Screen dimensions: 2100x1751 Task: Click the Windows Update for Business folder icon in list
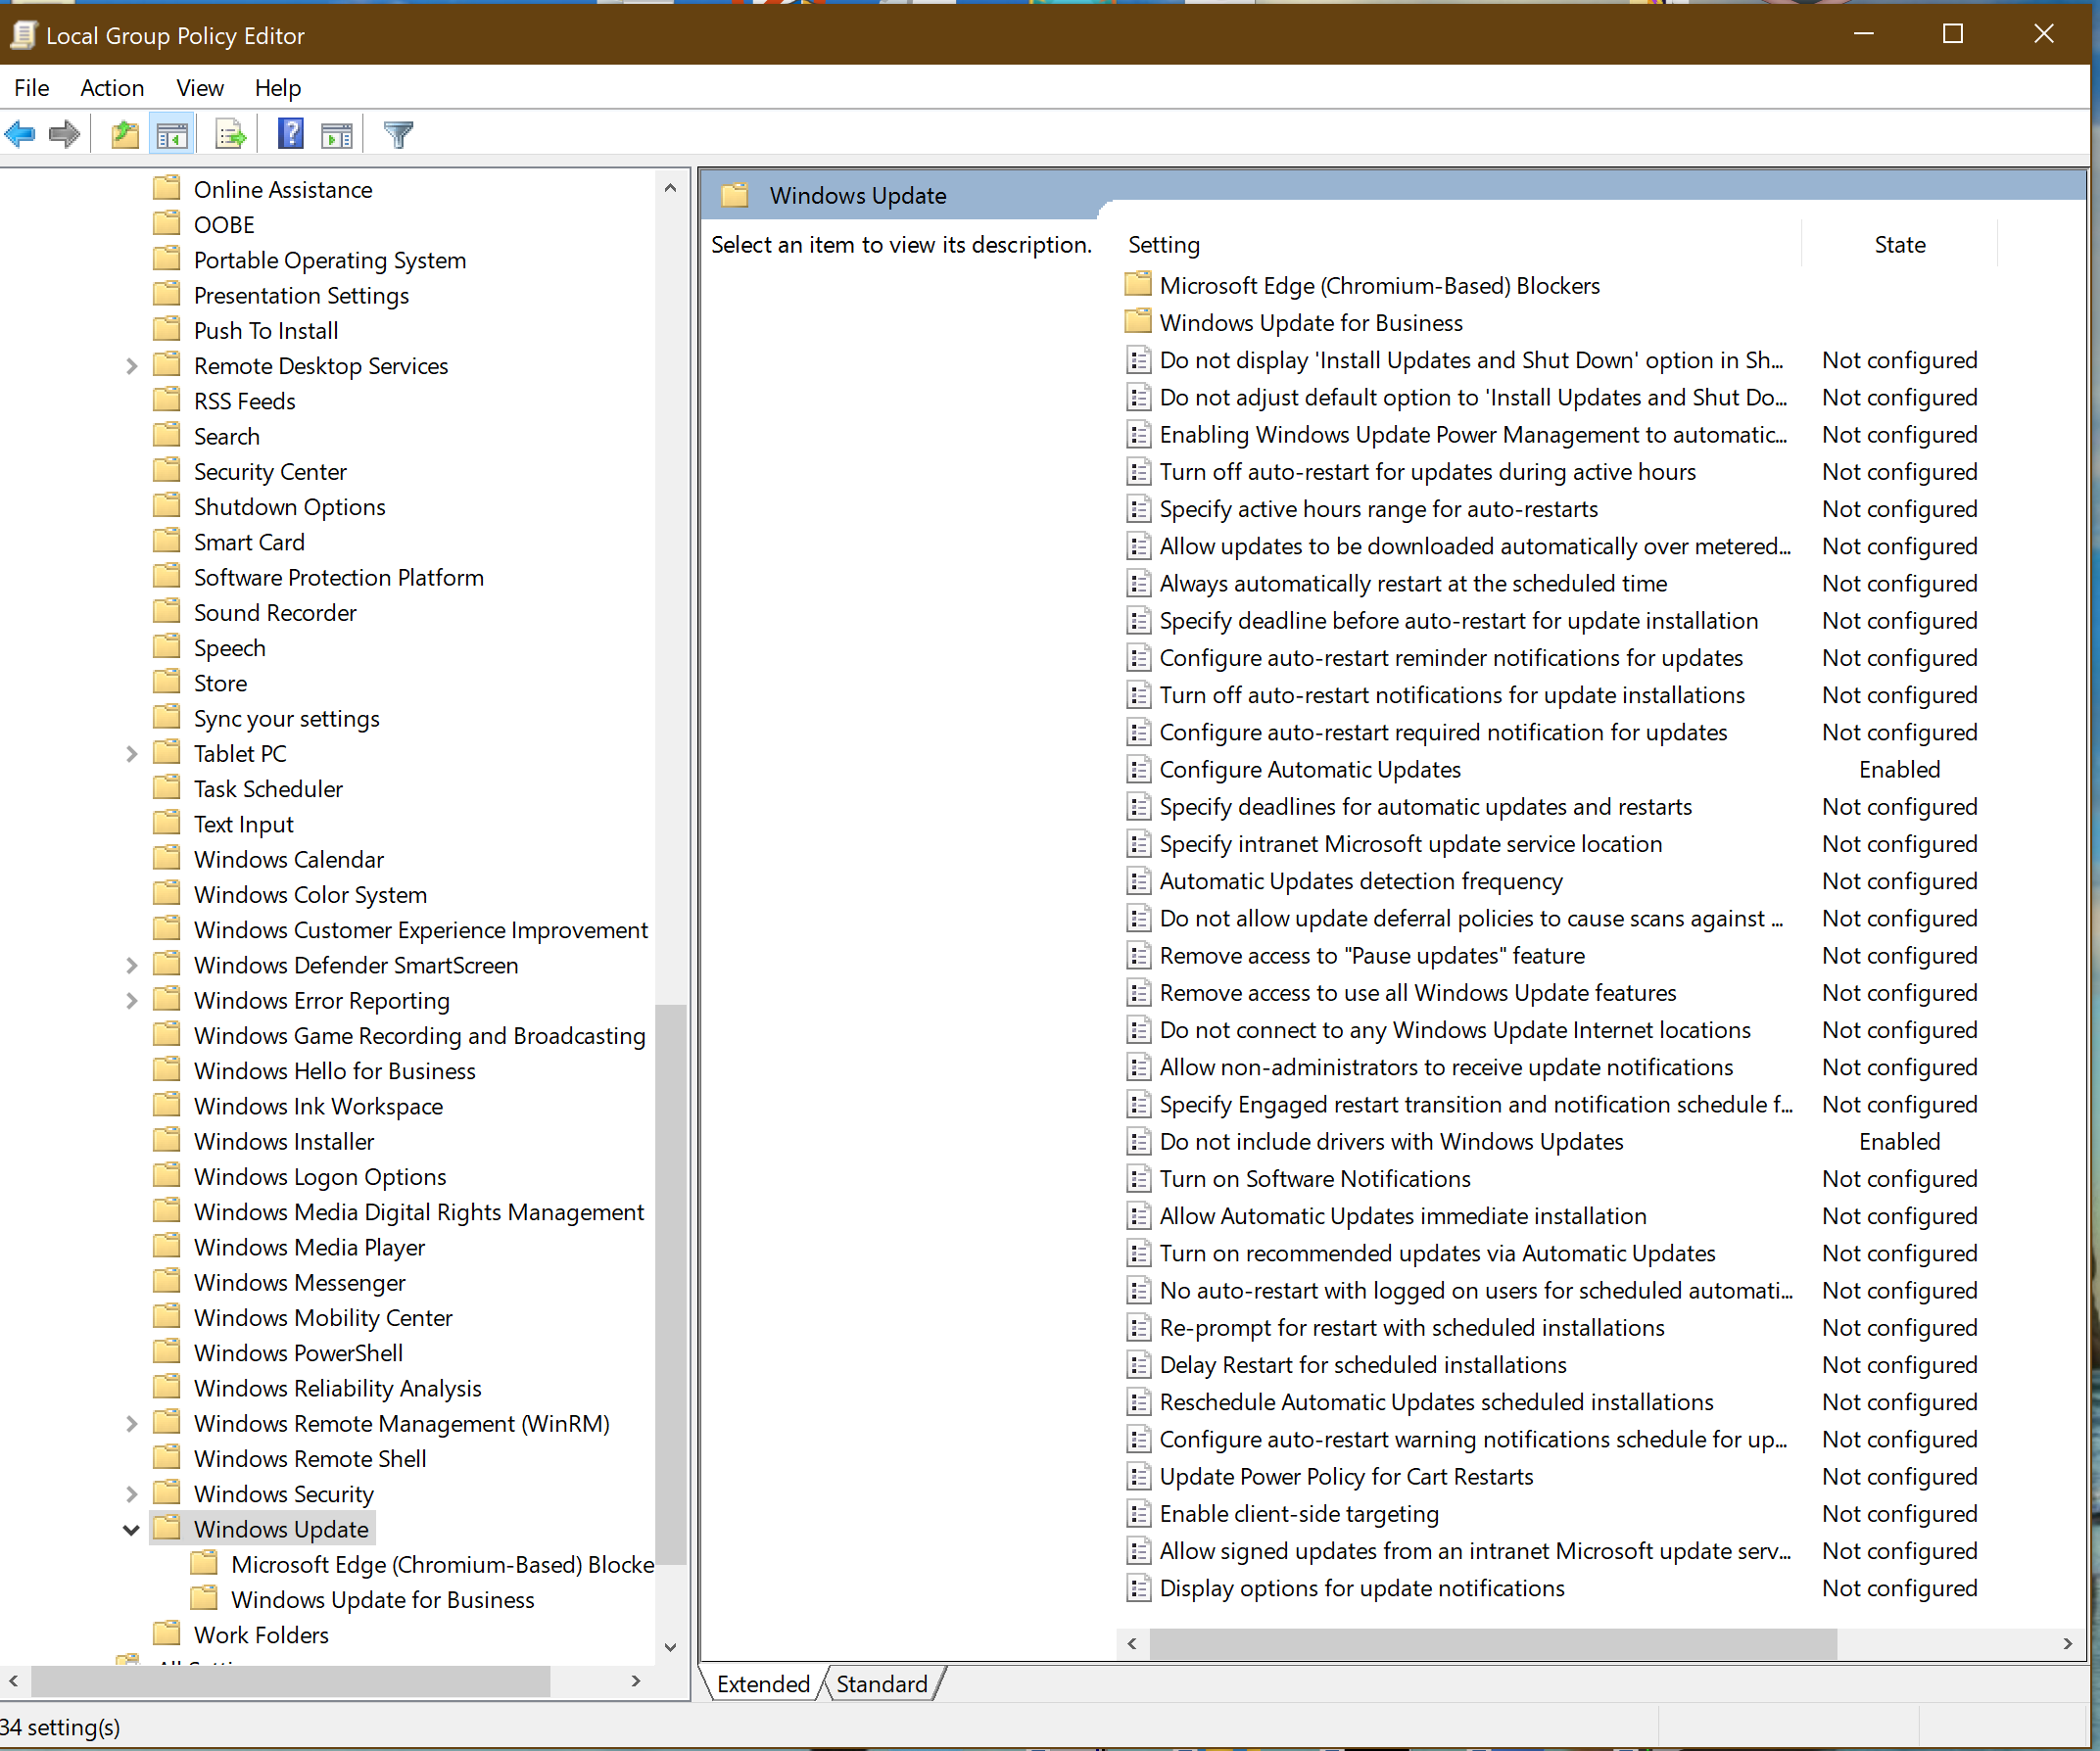coord(1138,322)
